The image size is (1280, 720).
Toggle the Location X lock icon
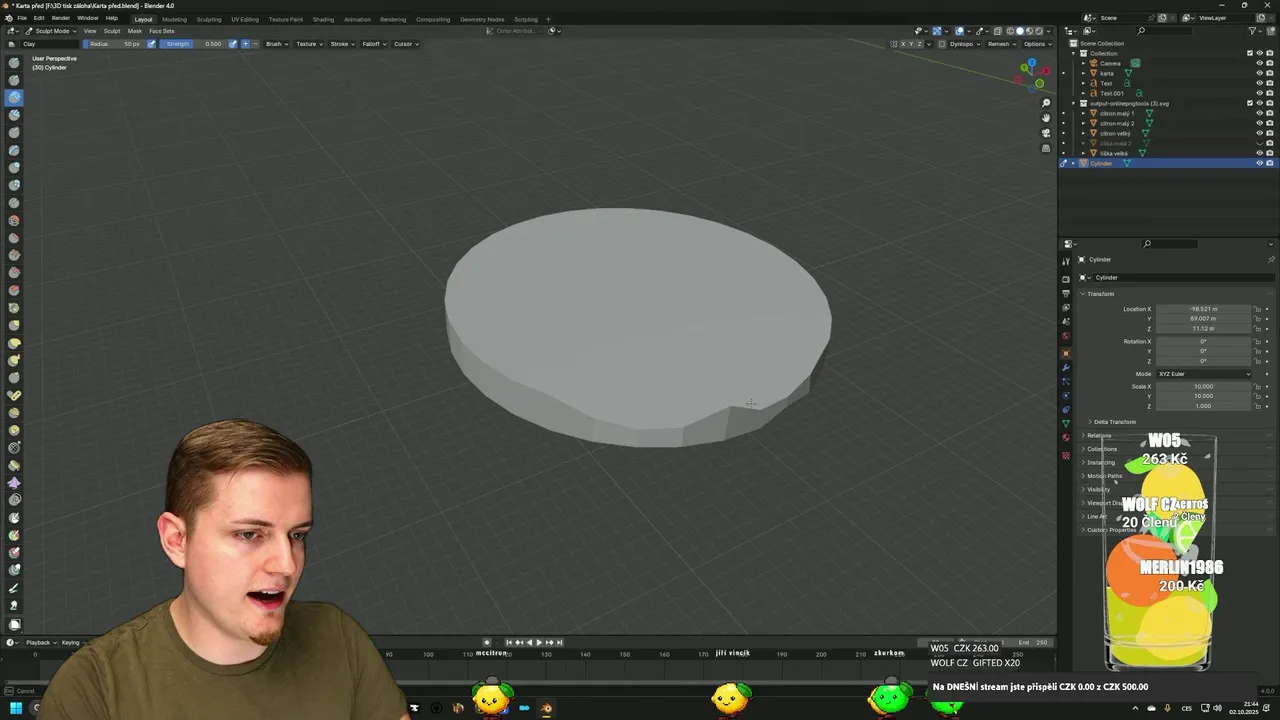pyautogui.click(x=1257, y=309)
